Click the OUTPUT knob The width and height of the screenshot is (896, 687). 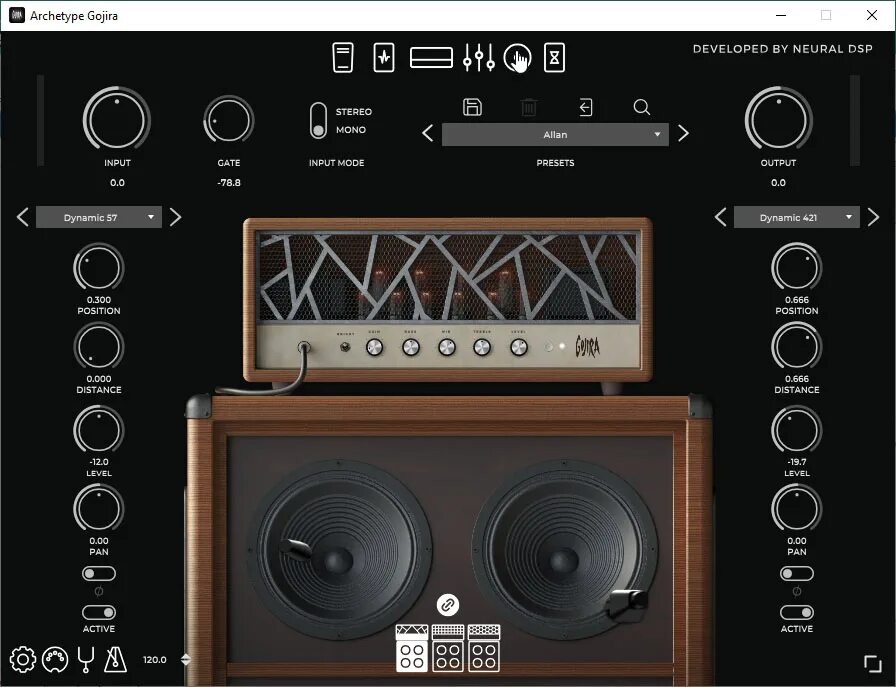tap(778, 119)
